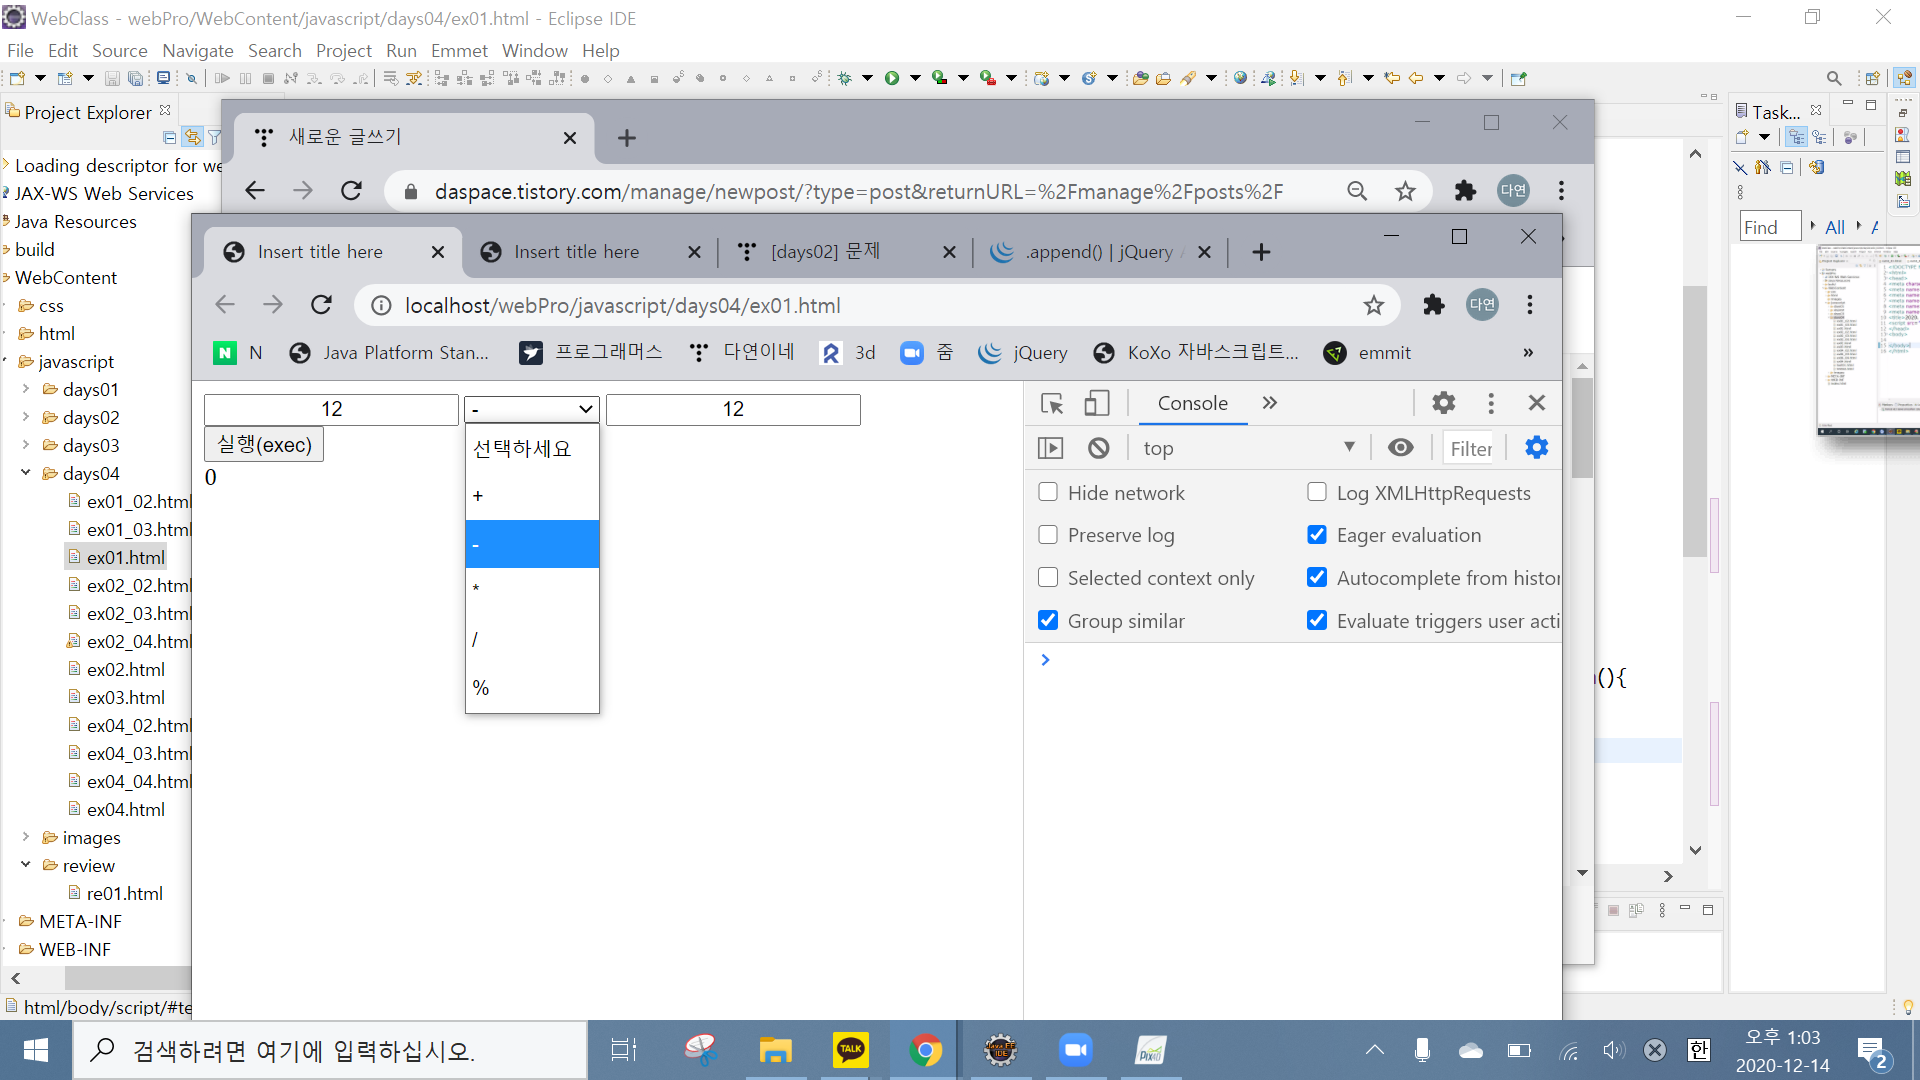Collapse the days04 folder in Project Explorer
The image size is (1920, 1080).
tap(26, 473)
